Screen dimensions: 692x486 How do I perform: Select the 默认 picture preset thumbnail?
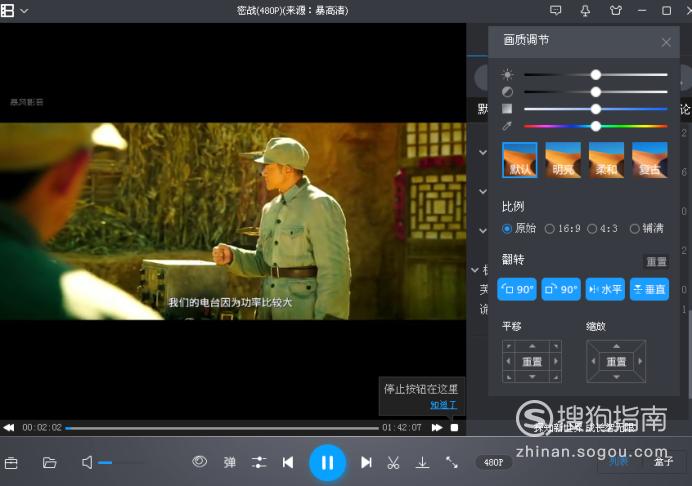[520, 160]
